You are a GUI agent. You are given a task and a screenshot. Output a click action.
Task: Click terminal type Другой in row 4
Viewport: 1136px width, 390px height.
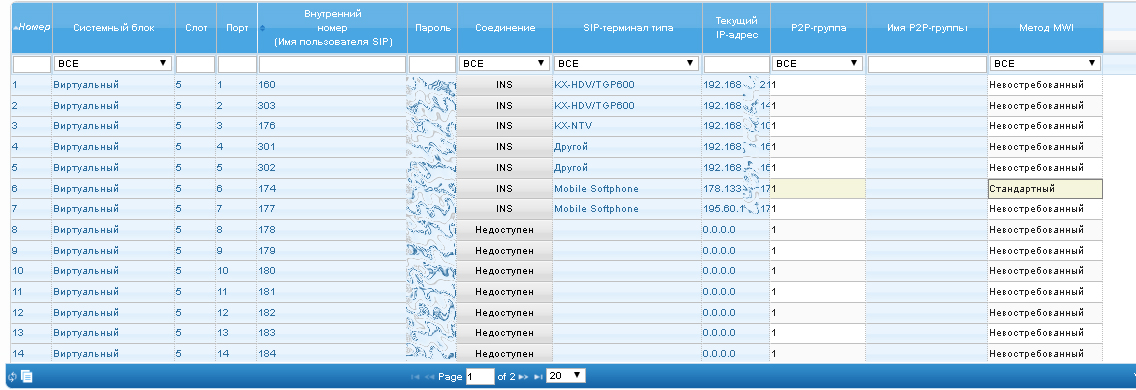tap(571, 147)
